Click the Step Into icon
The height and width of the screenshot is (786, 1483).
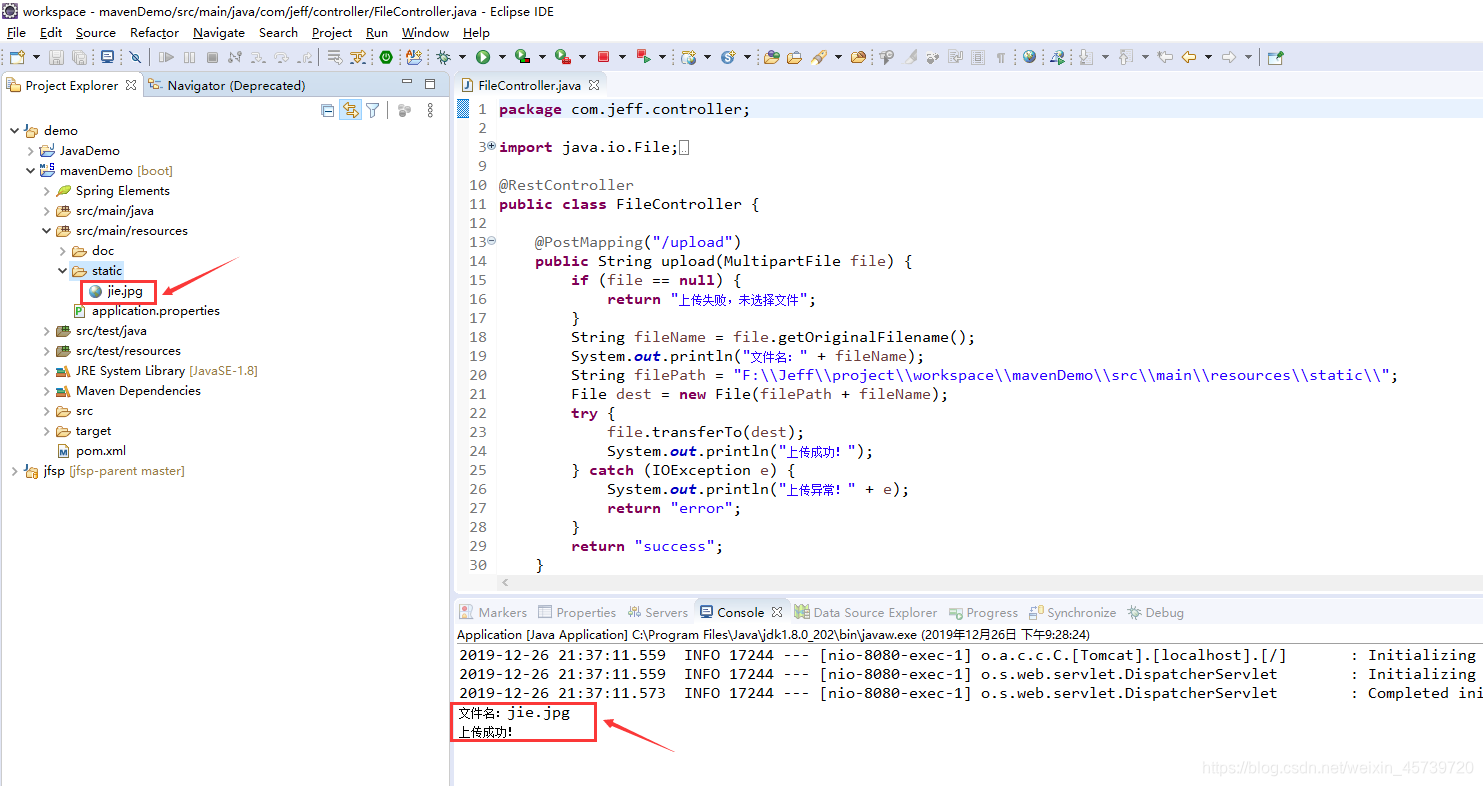click(x=257, y=57)
